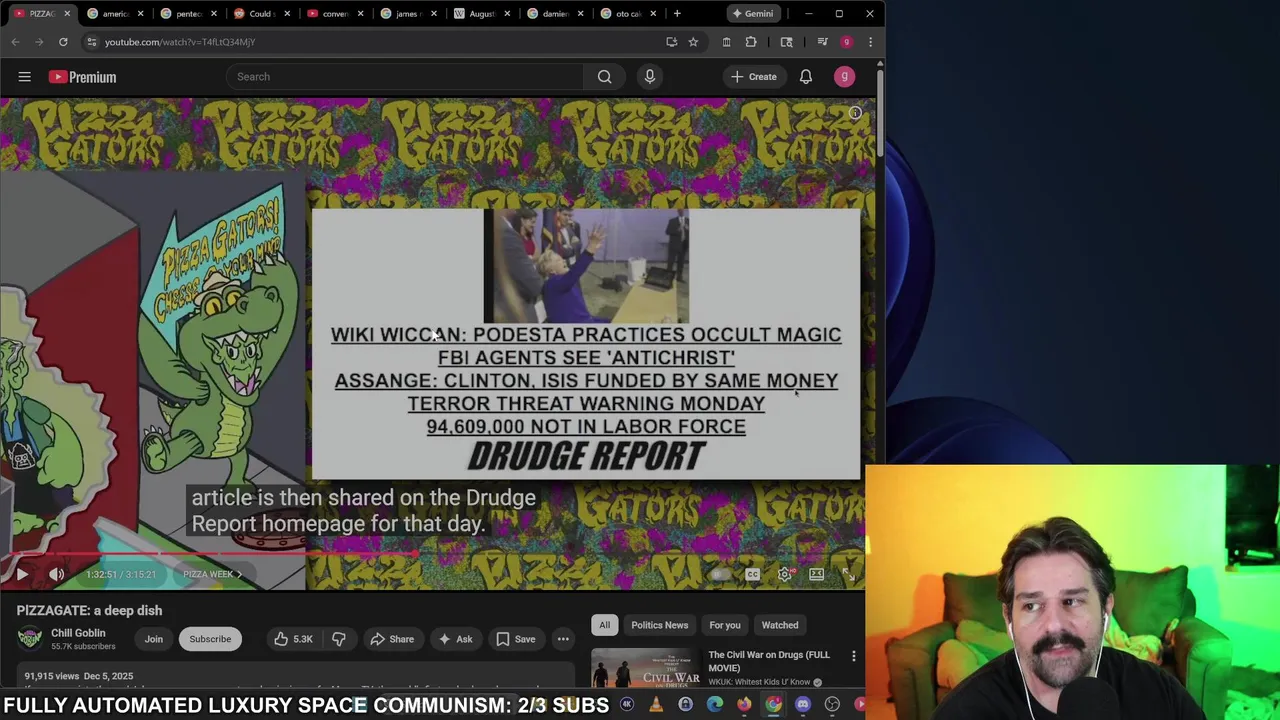This screenshot has width=1280, height=720.
Task: Open Discord from the taskbar
Action: click(x=802, y=705)
